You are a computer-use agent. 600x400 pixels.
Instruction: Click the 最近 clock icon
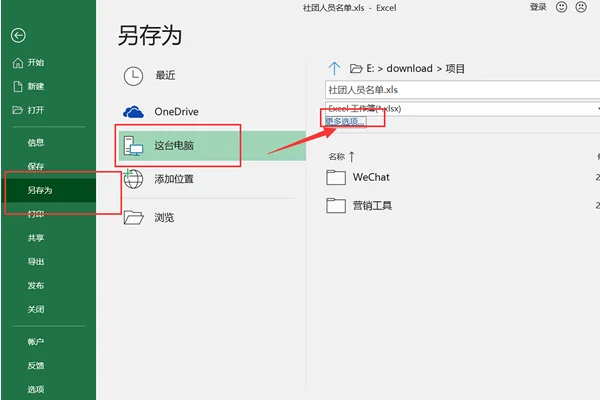pos(133,76)
